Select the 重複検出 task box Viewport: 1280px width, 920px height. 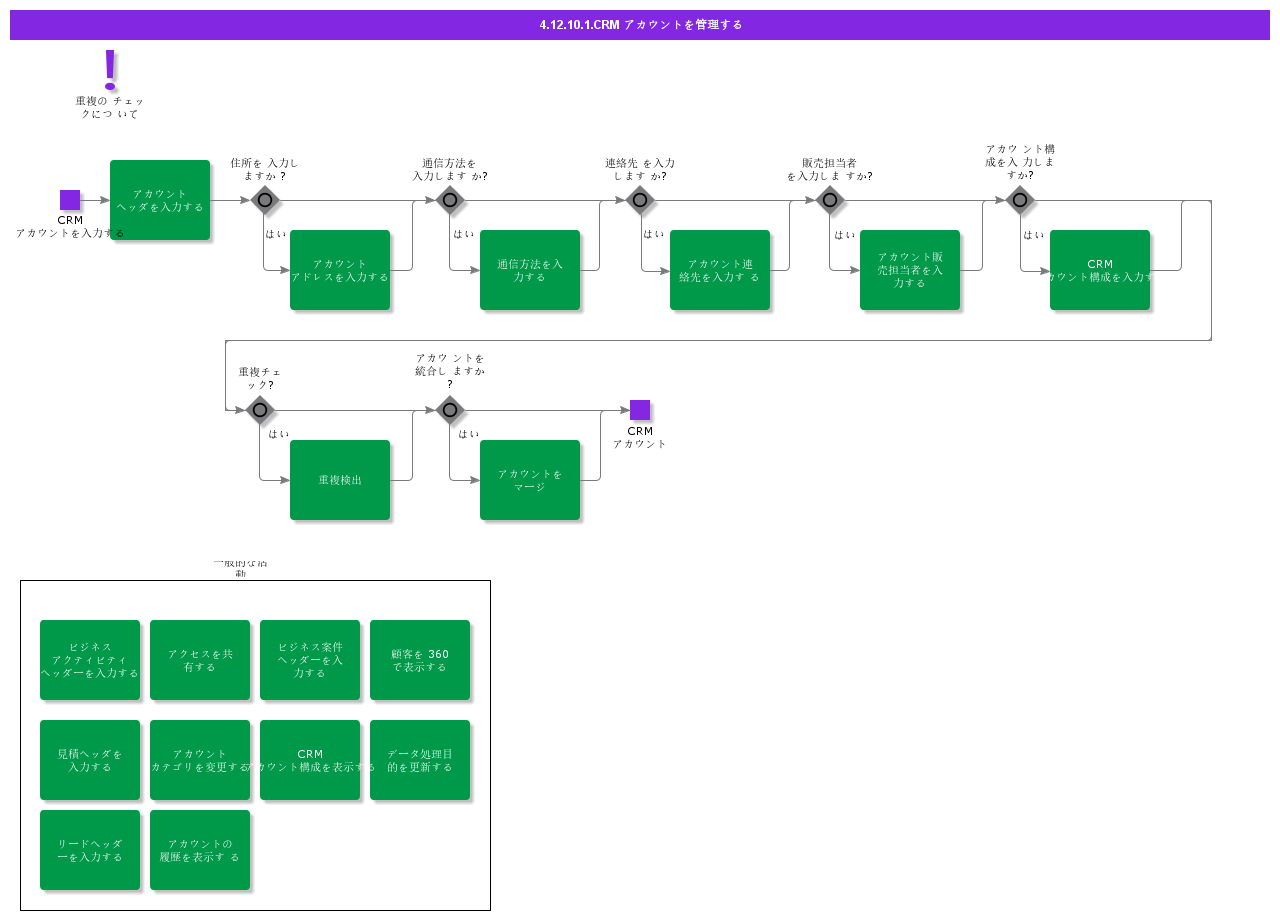tap(340, 480)
